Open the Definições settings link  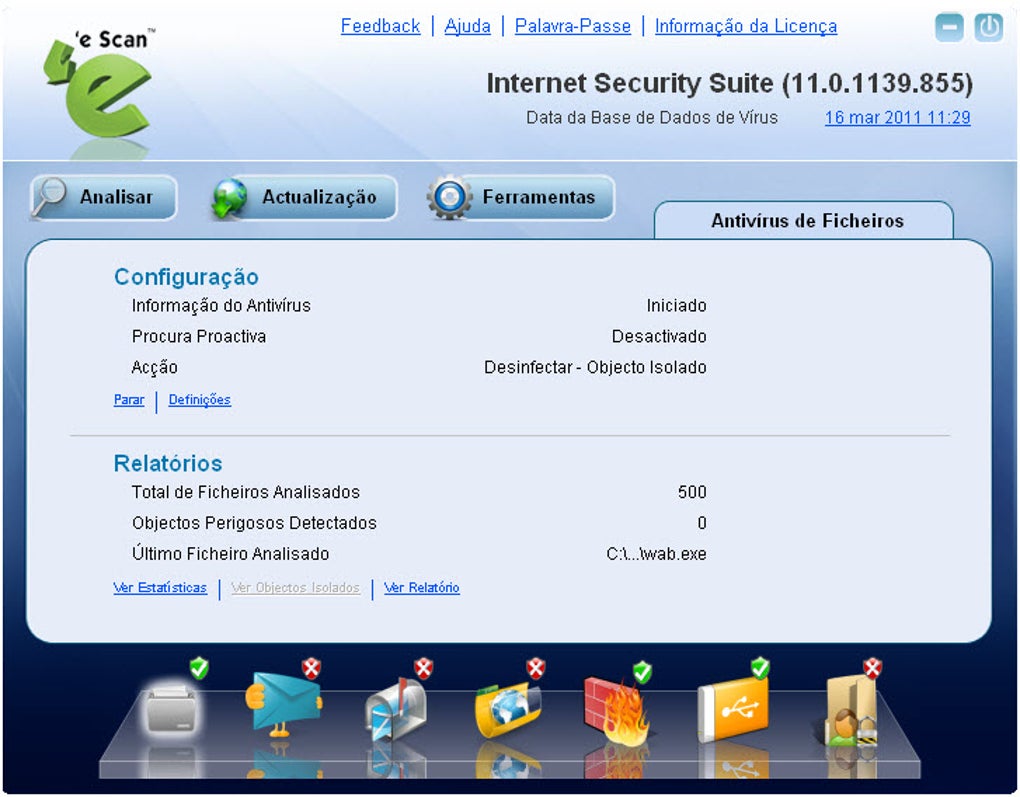pos(200,399)
